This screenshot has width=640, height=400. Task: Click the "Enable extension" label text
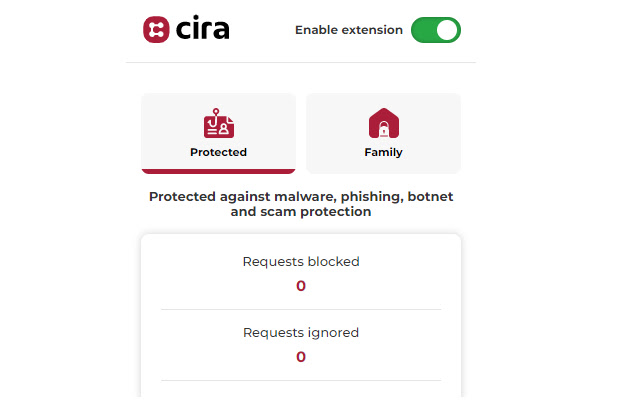[348, 30]
